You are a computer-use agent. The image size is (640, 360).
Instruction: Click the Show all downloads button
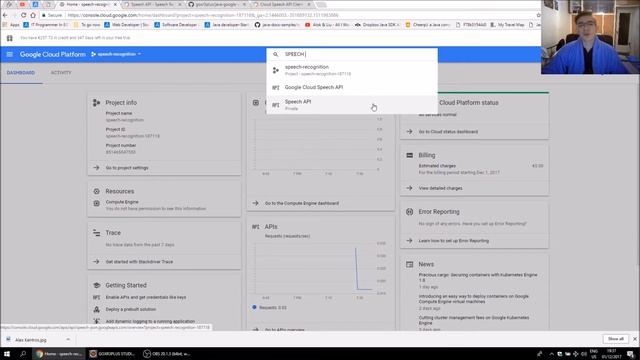pos(616,339)
